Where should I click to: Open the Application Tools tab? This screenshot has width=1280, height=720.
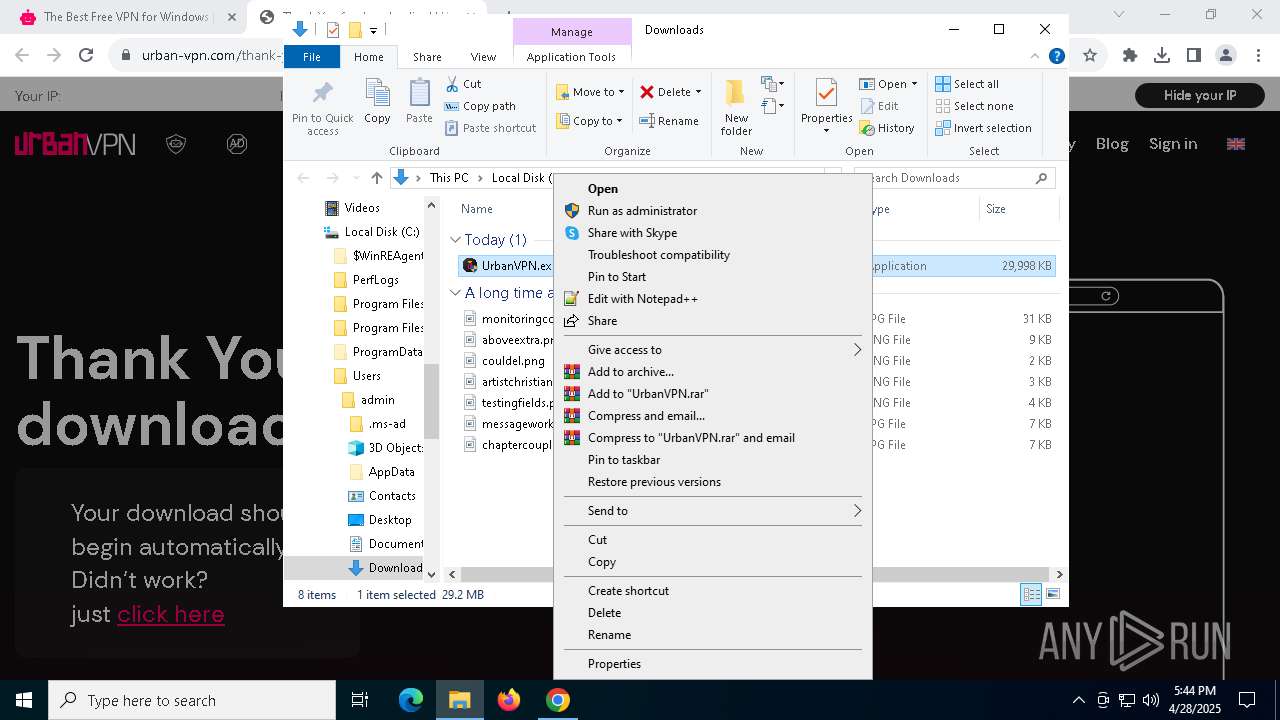pos(571,57)
